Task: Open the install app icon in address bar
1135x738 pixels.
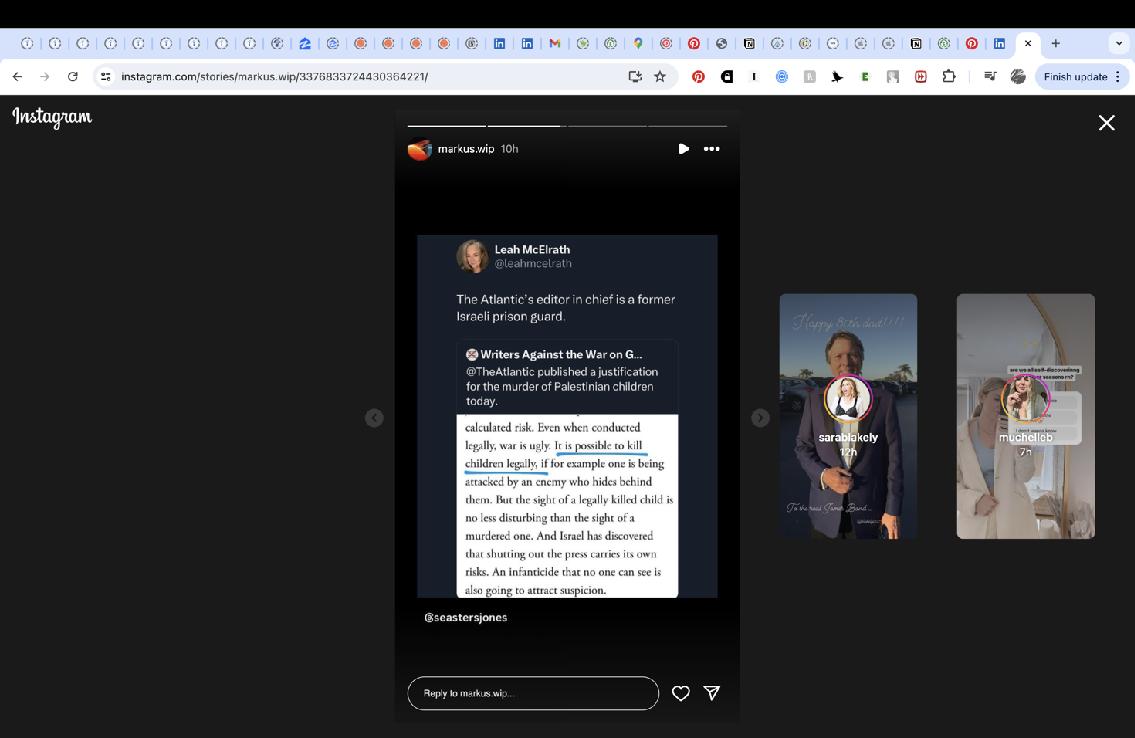Action: click(x=635, y=77)
